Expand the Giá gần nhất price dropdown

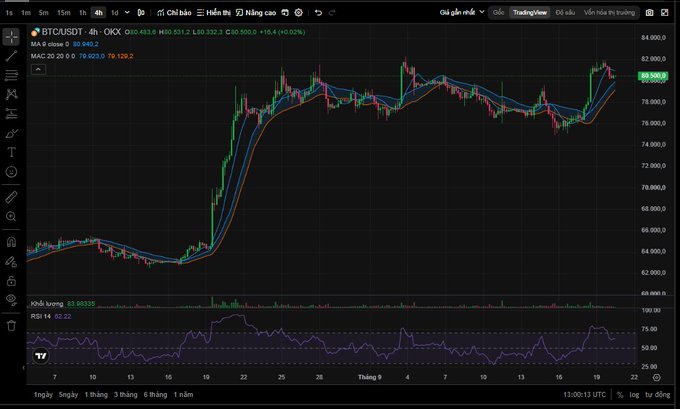[462, 13]
